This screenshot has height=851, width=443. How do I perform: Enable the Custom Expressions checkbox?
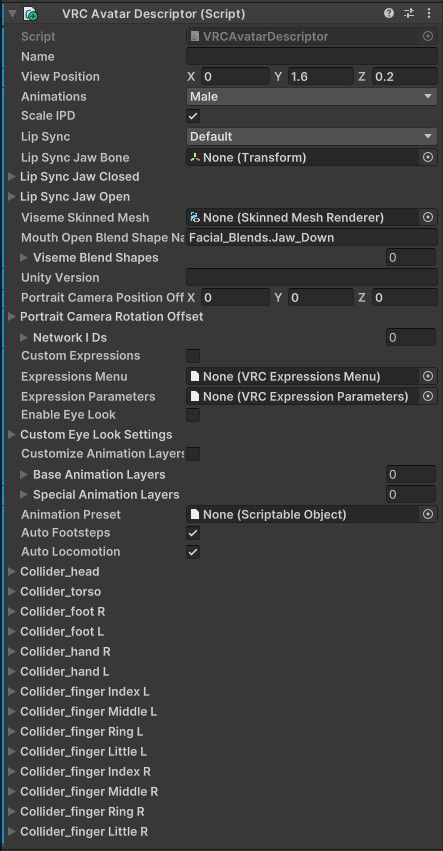tap(193, 356)
